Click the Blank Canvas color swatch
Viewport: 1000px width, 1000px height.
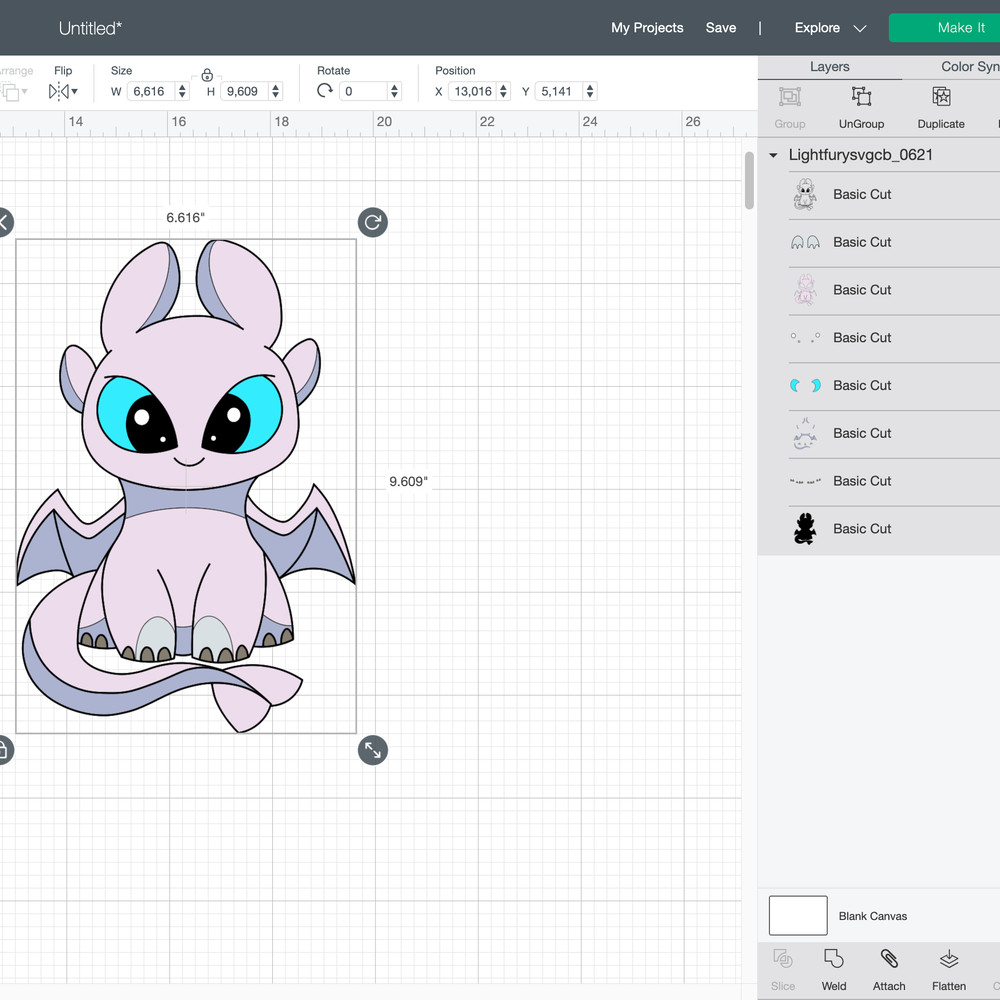coord(798,915)
